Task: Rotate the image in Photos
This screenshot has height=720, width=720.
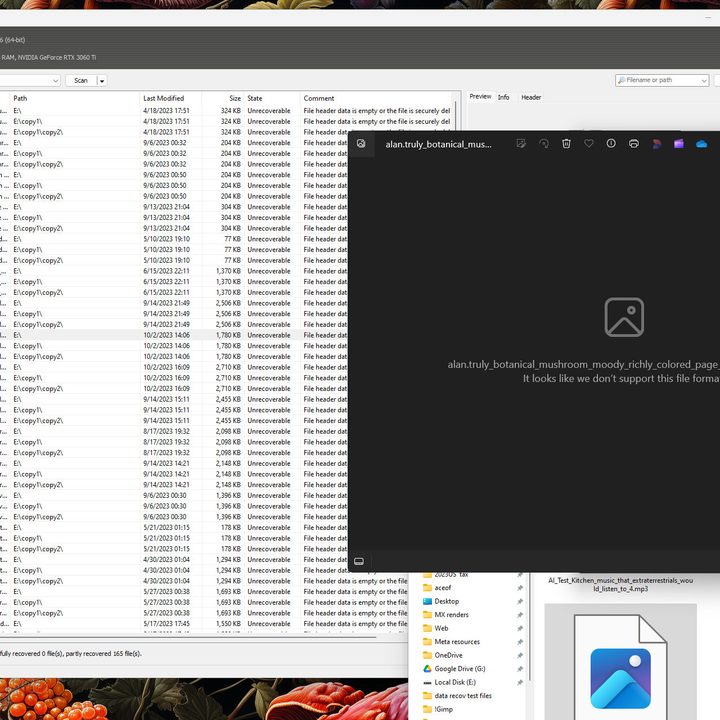Action: click(x=544, y=144)
